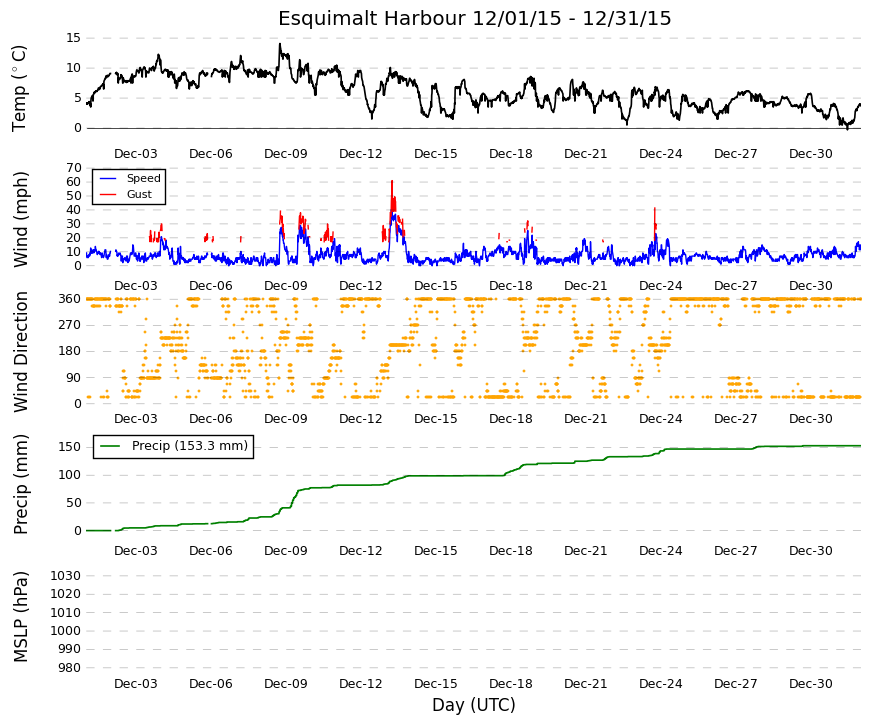Click the Wind (mph) axis label

(20, 219)
